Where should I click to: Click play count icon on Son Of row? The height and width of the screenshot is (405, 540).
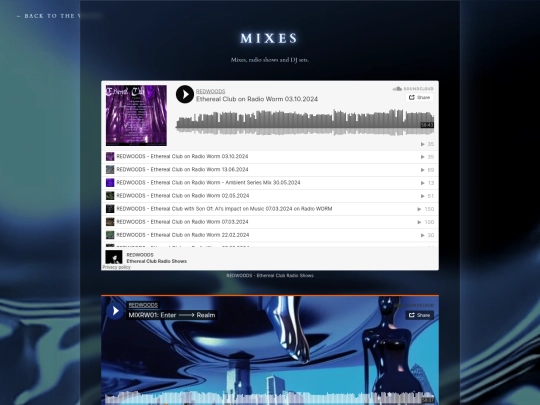[x=419, y=209]
